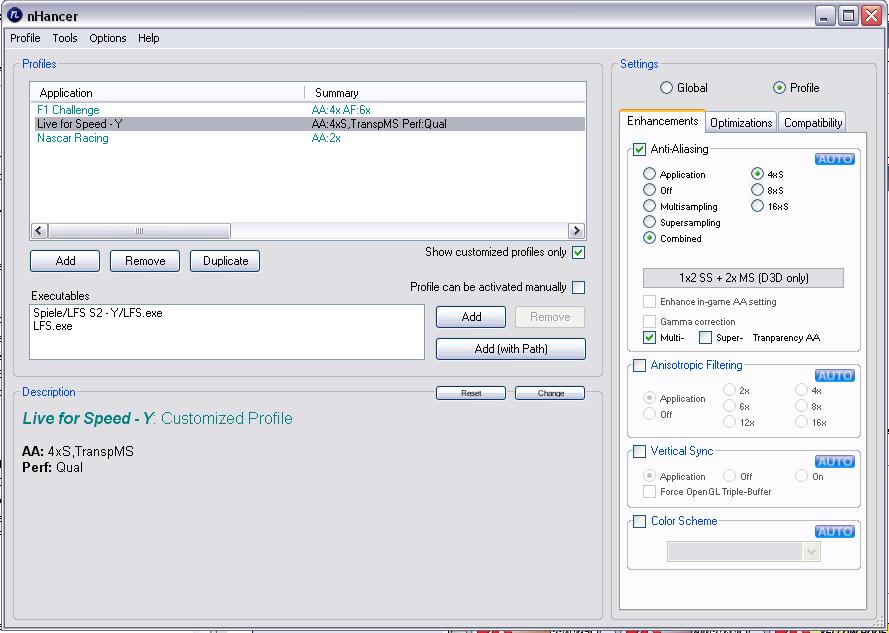Open the Options menu

coord(108,38)
